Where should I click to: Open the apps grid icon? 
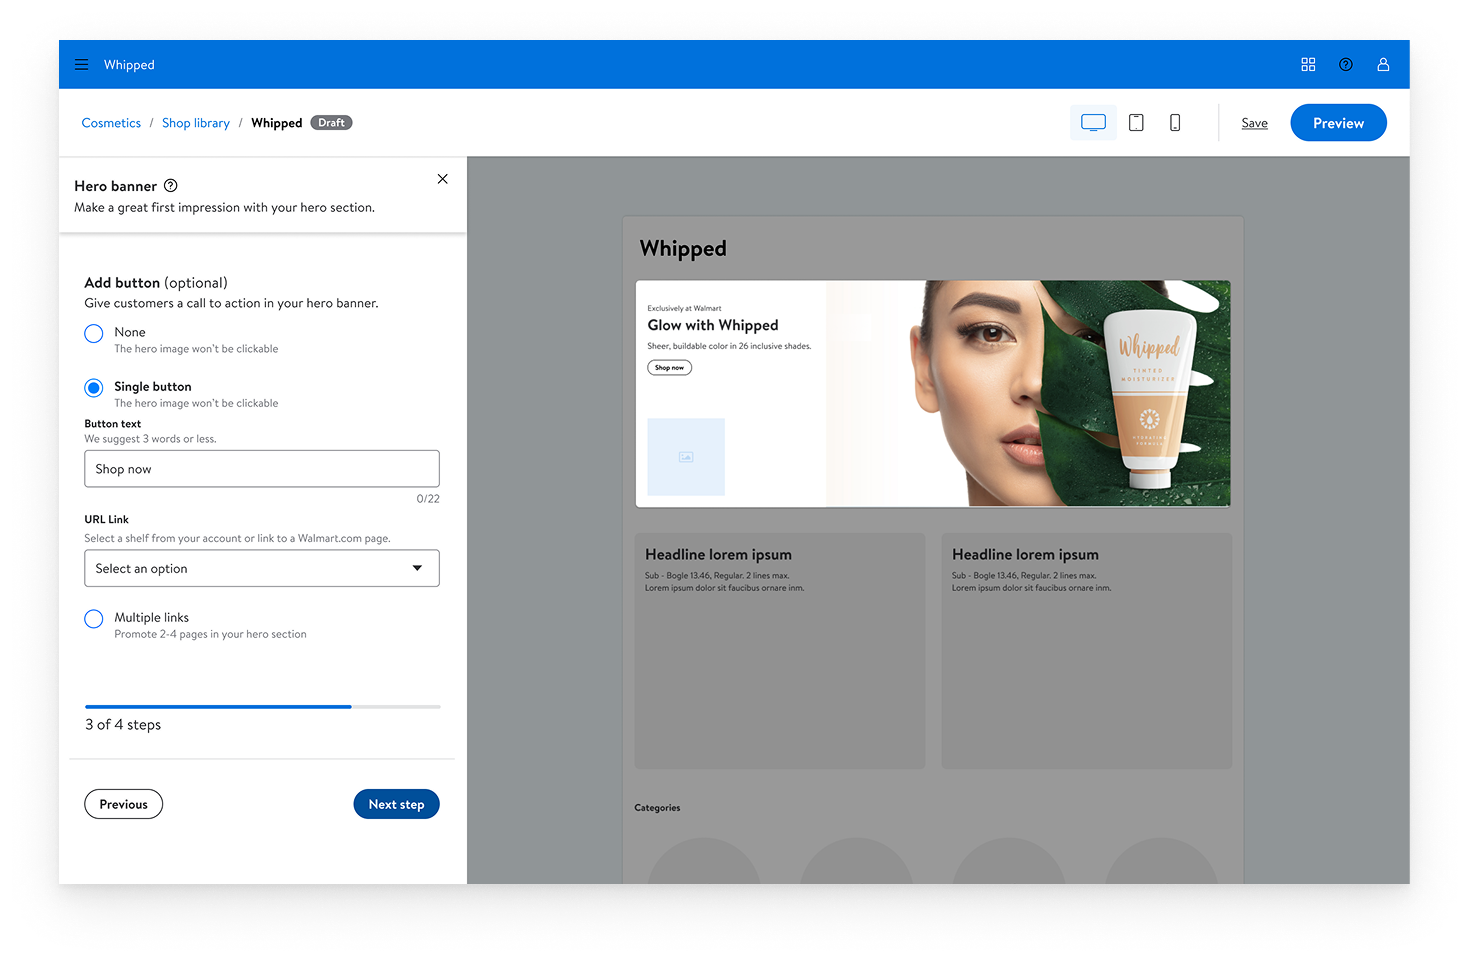tap(1308, 65)
